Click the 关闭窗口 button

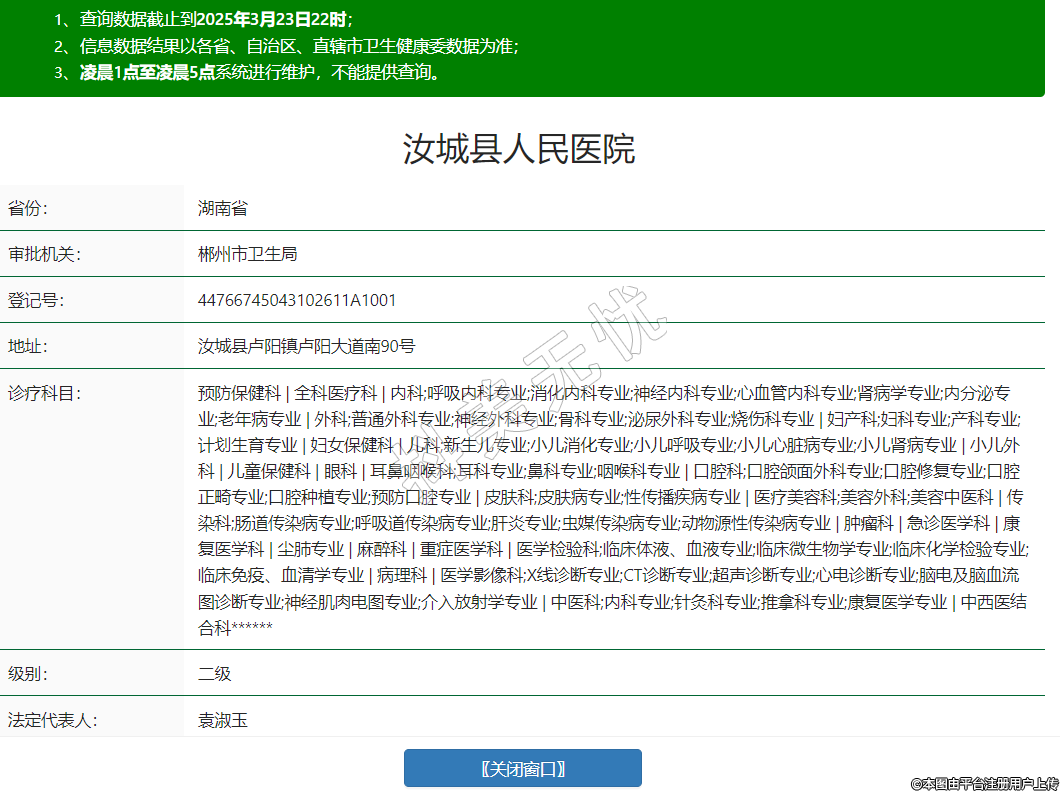coord(522,768)
